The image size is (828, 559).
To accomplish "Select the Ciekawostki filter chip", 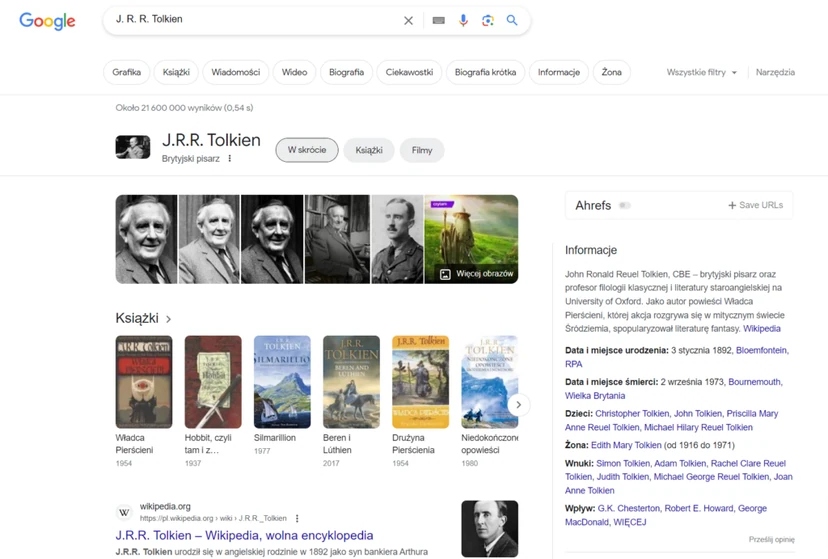I will click(x=409, y=72).
